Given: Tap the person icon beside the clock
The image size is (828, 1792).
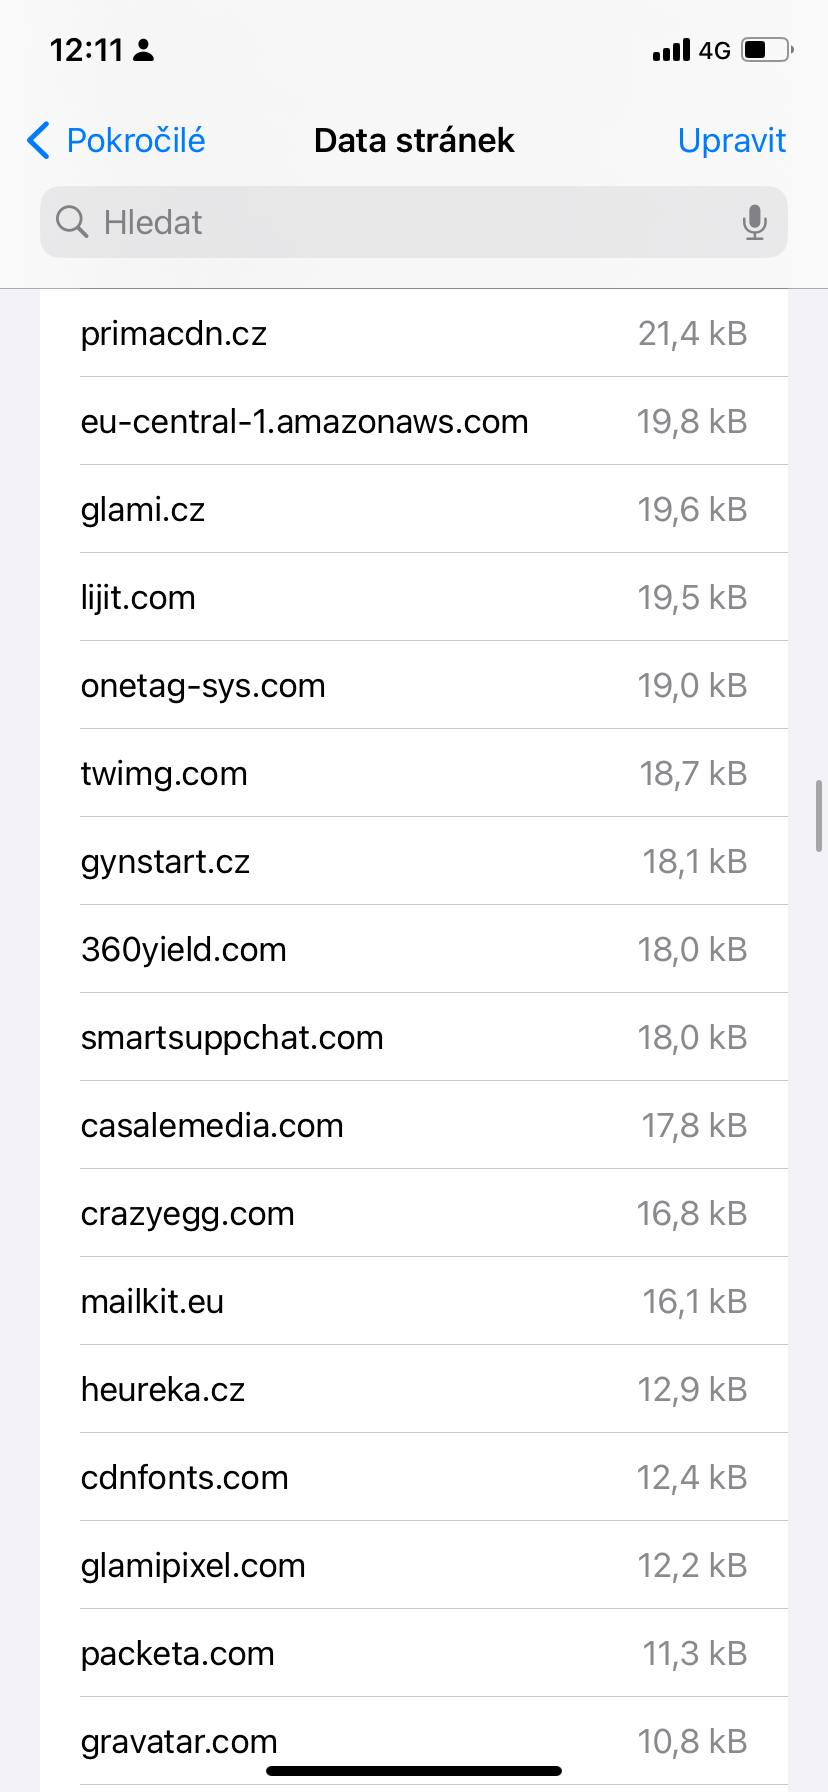Looking at the screenshot, I should click(144, 50).
